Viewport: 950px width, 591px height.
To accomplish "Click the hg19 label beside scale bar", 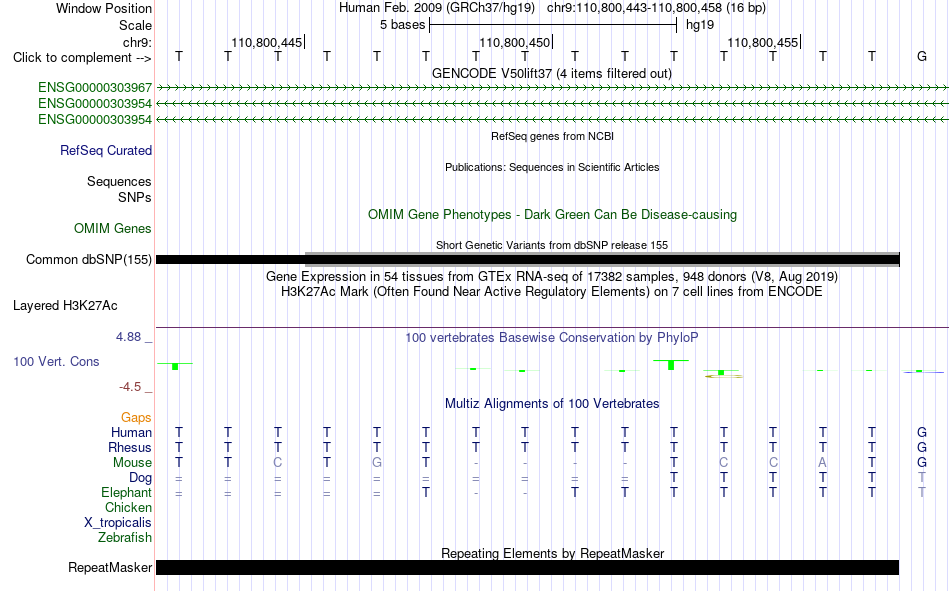I will pos(700,25).
